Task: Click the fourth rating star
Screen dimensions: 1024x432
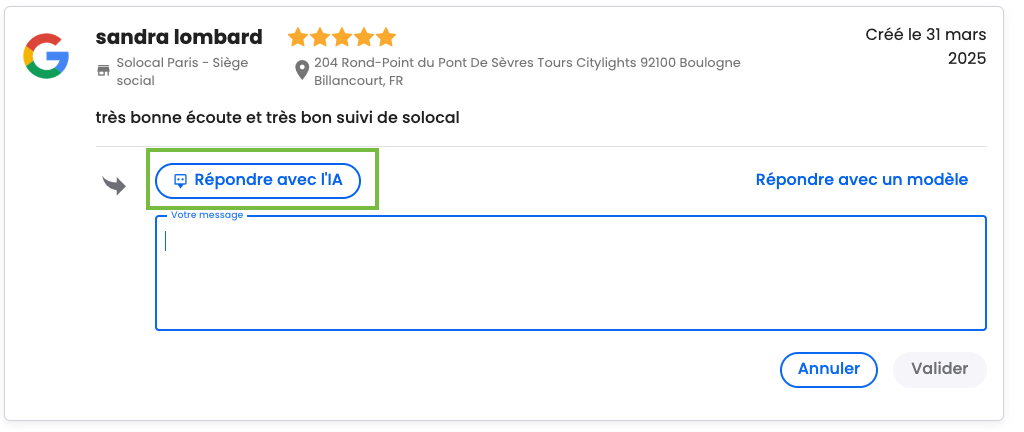Action: pyautogui.click(x=364, y=37)
